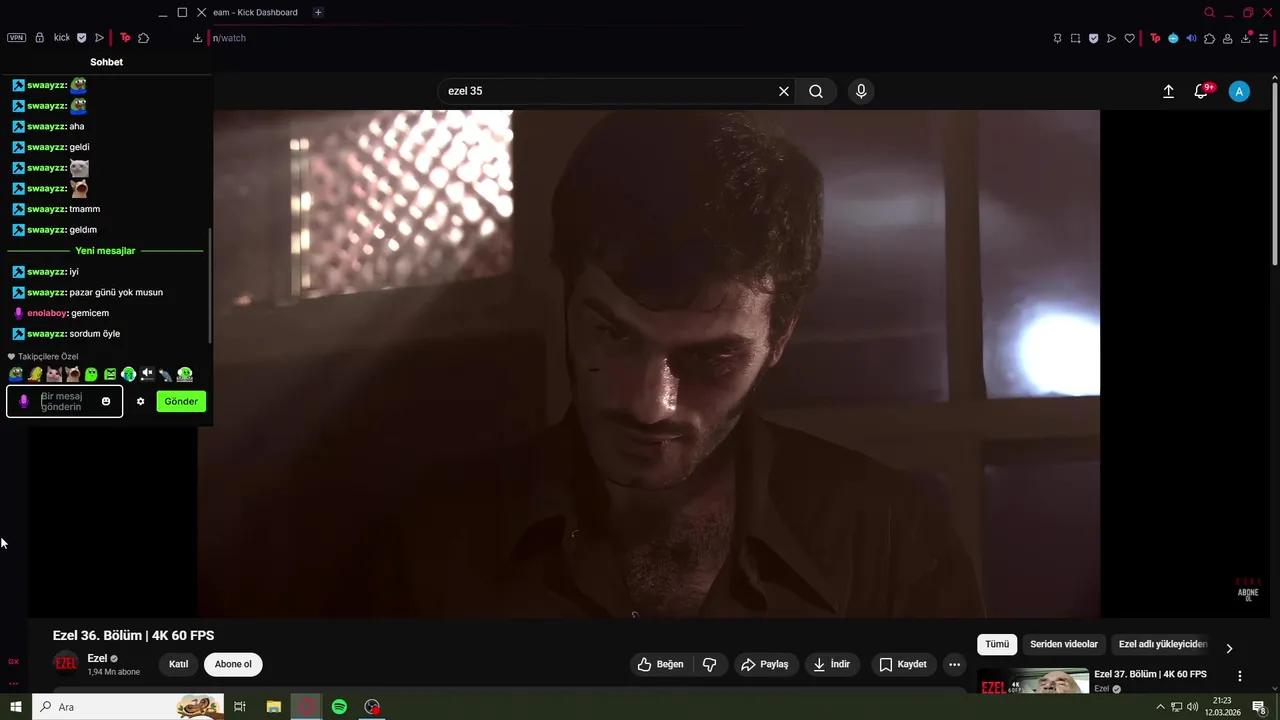Select the 'Seriden videolar' chip
This screenshot has width=1280, height=720.
[x=1064, y=645]
